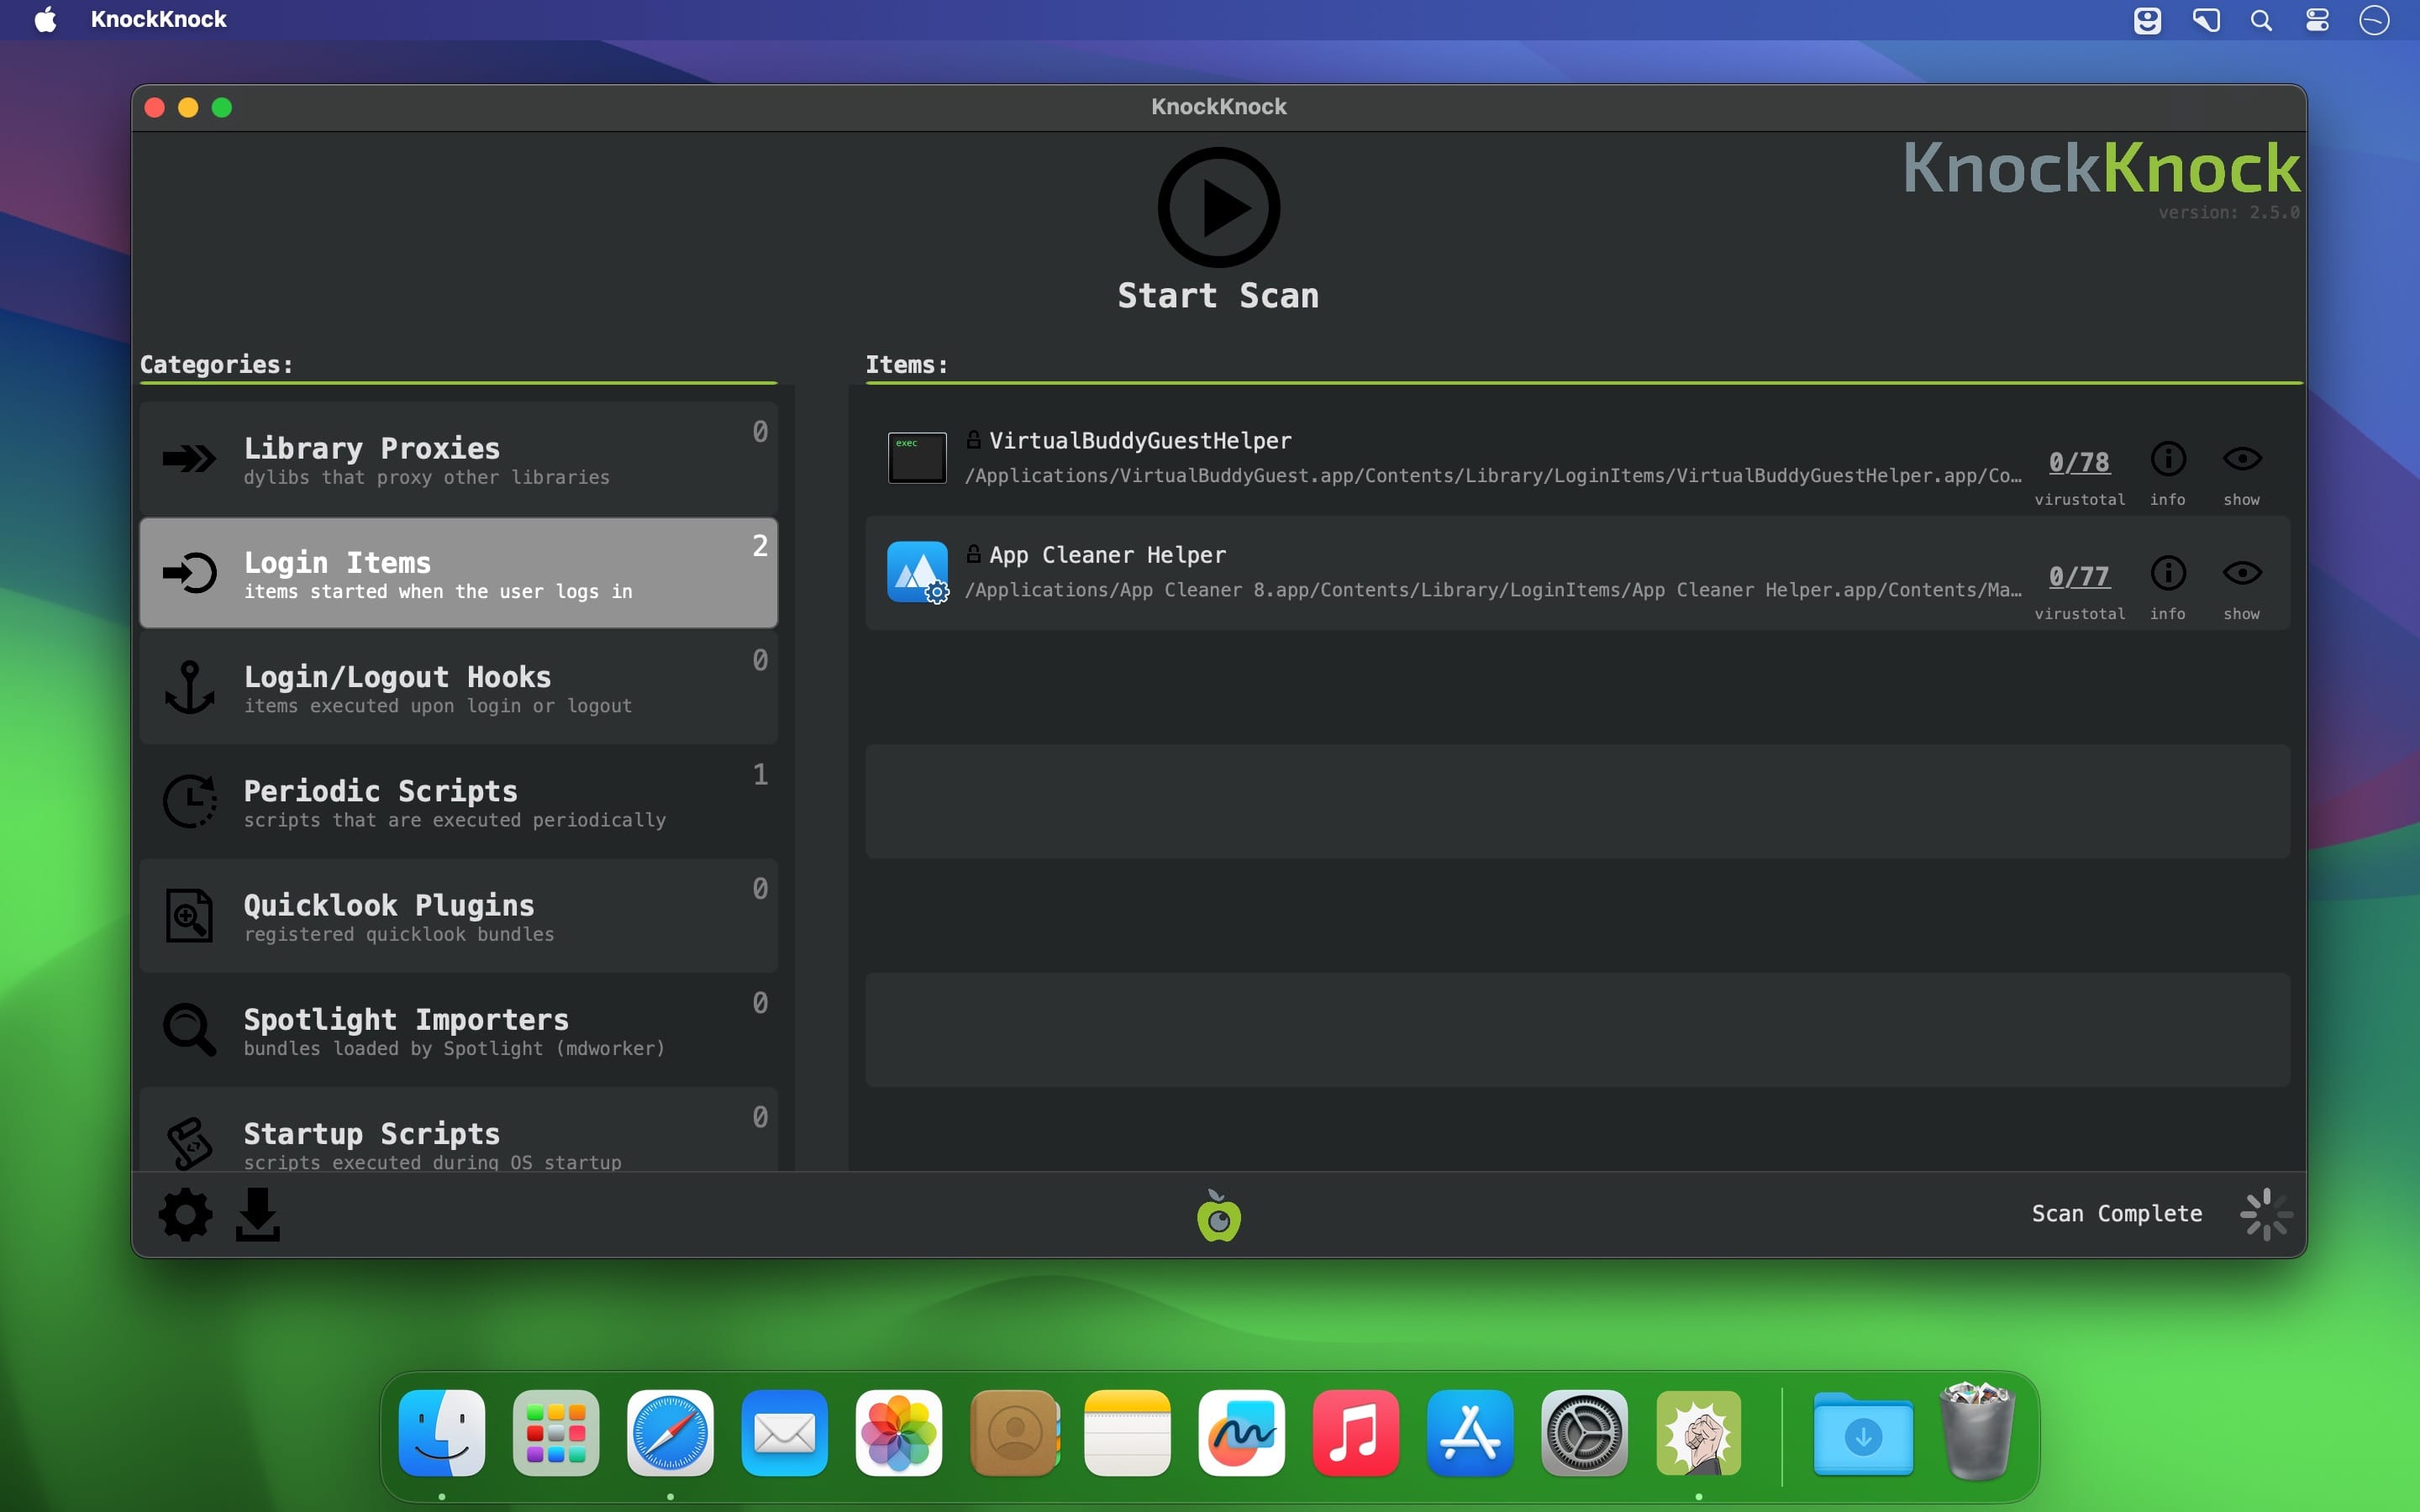Reveal VirtualBuddyGuestHelper in Finder via eye icon
Screen dimensions: 2420x1512
click(2242, 459)
